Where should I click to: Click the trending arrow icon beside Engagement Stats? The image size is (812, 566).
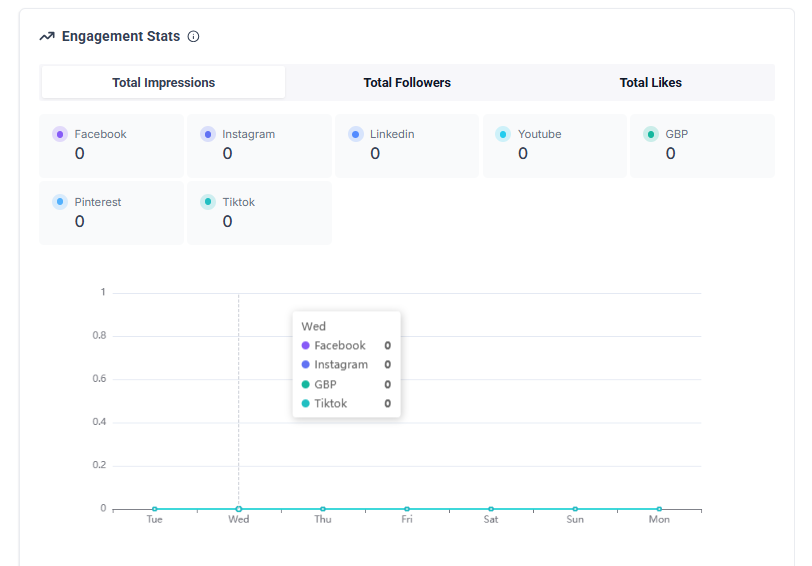tap(47, 36)
